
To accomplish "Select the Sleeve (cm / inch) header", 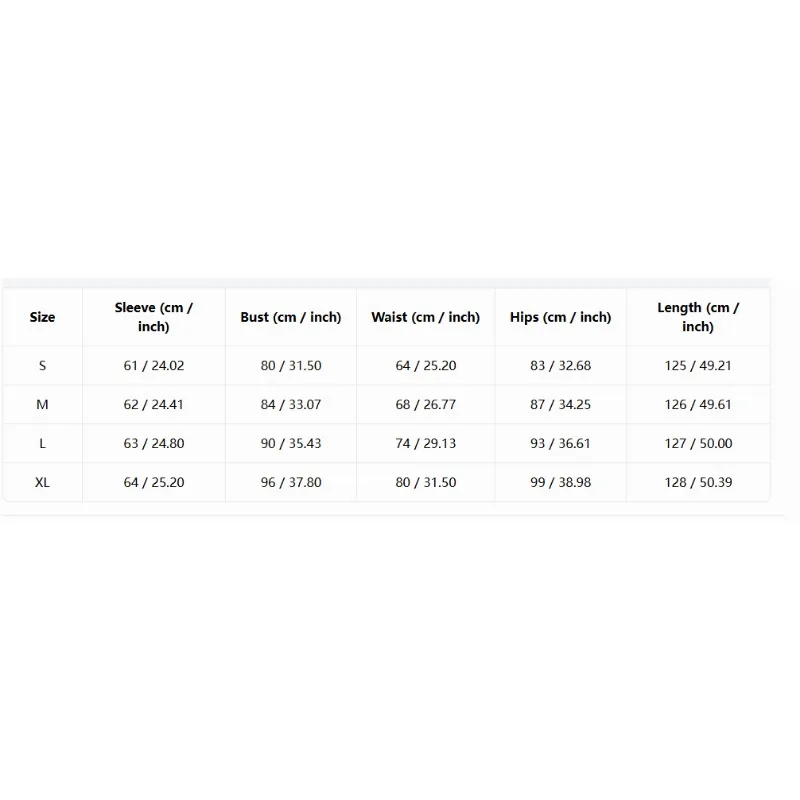I will [x=154, y=317].
